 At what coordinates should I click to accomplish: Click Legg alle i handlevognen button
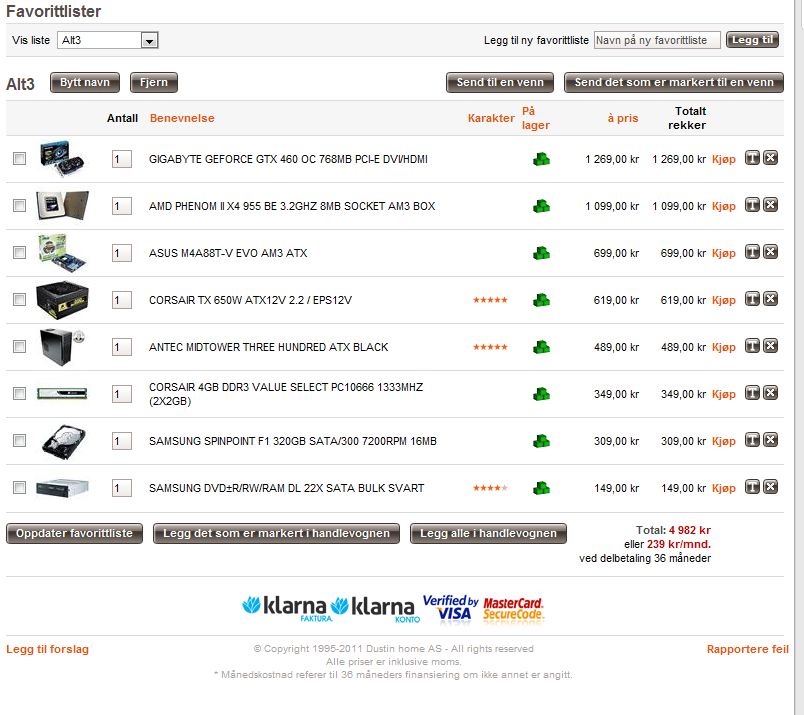(x=488, y=533)
